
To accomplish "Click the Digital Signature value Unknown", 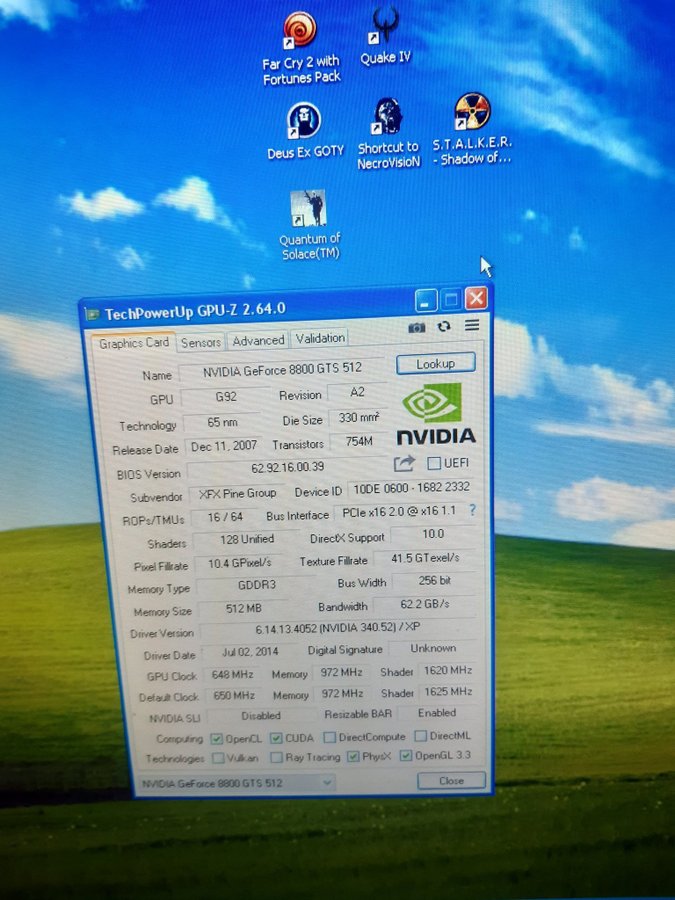I will (x=433, y=648).
